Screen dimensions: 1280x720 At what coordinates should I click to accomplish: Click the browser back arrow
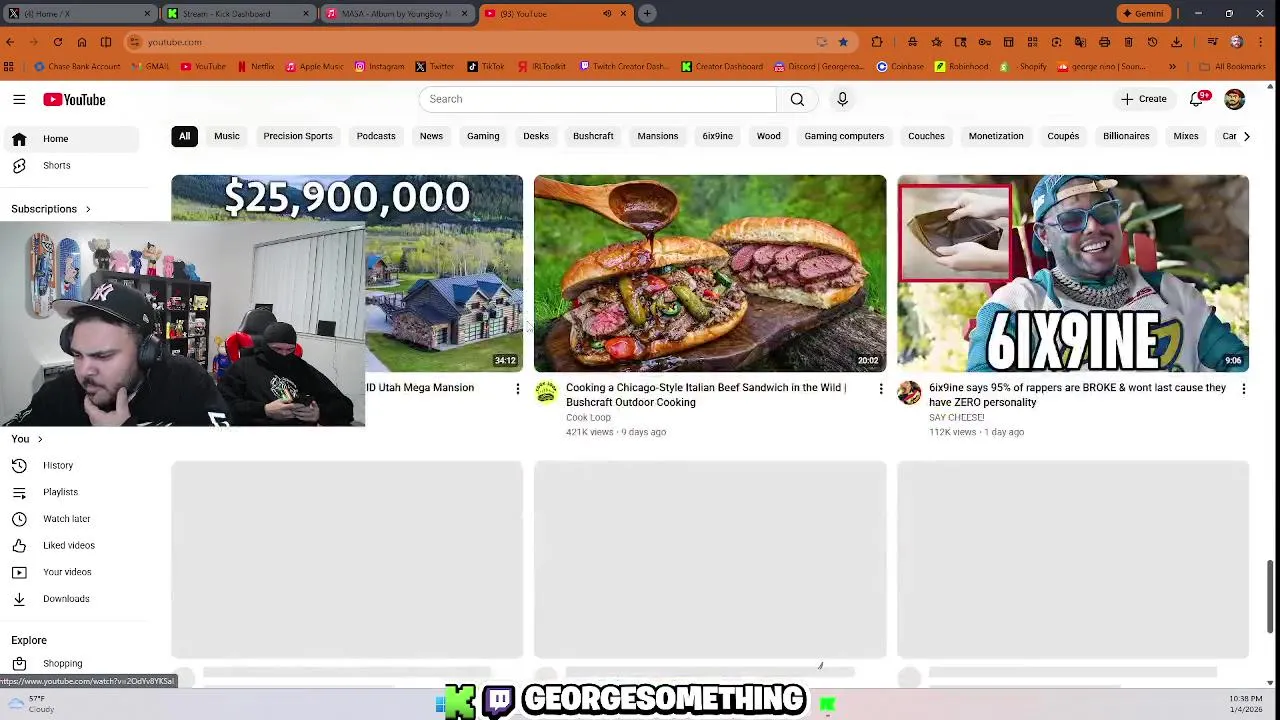[x=10, y=42]
